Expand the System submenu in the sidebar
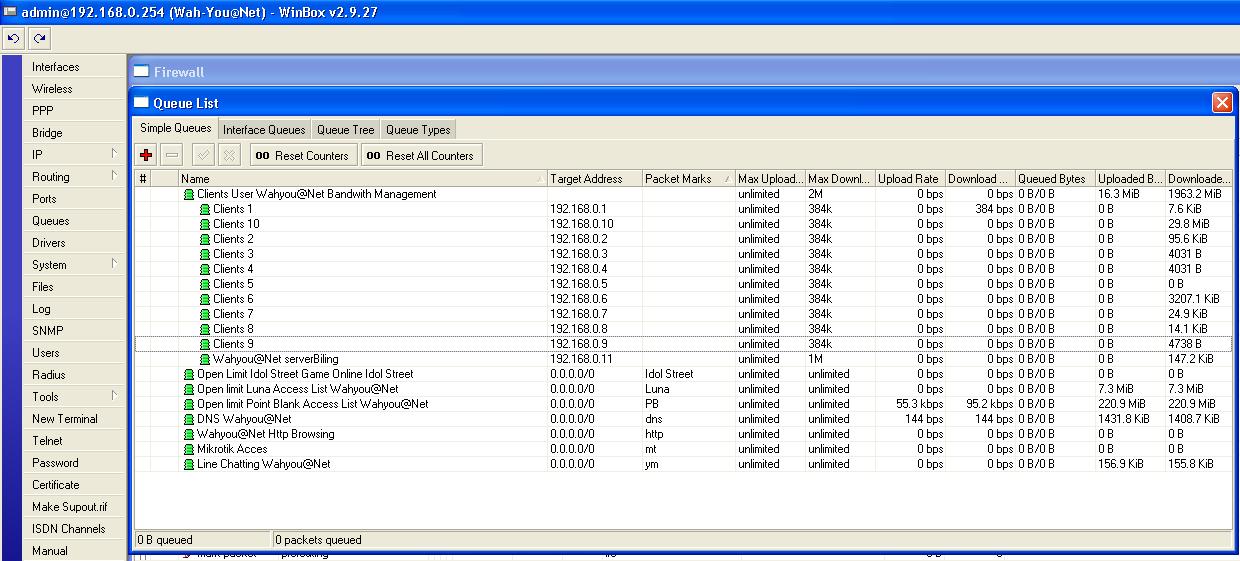 [75, 265]
